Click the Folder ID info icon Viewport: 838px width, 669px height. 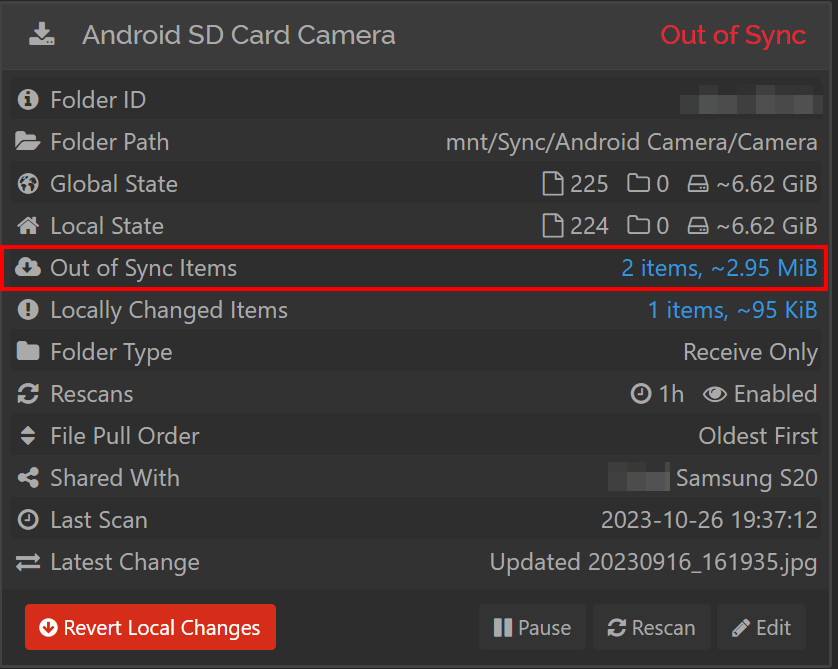click(28, 99)
